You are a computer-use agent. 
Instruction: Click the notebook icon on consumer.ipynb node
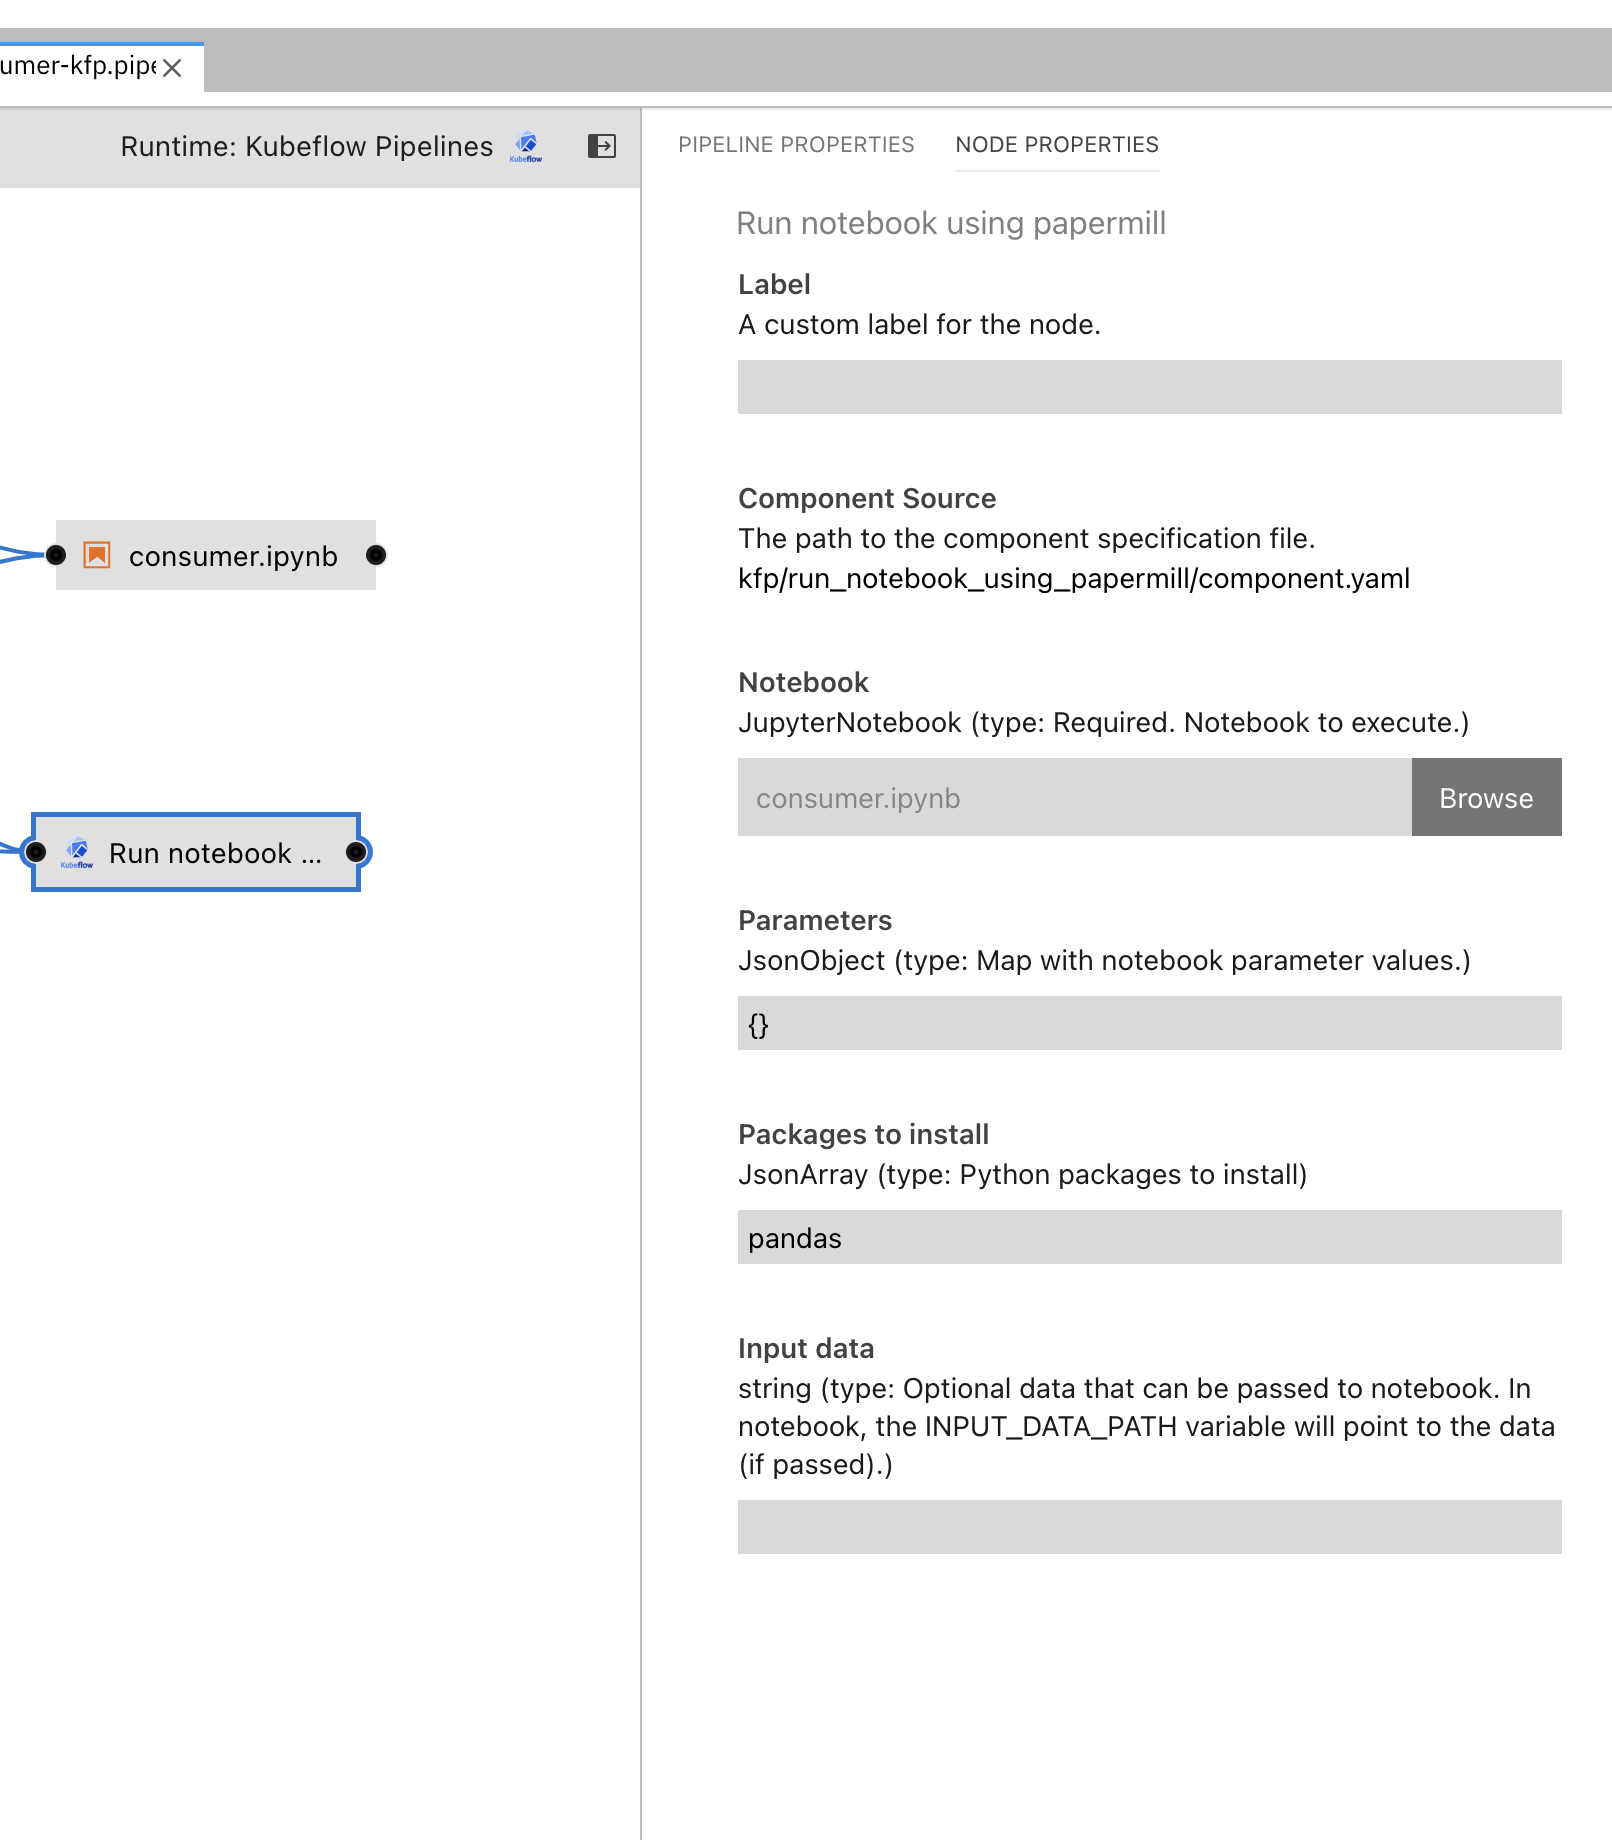96,556
